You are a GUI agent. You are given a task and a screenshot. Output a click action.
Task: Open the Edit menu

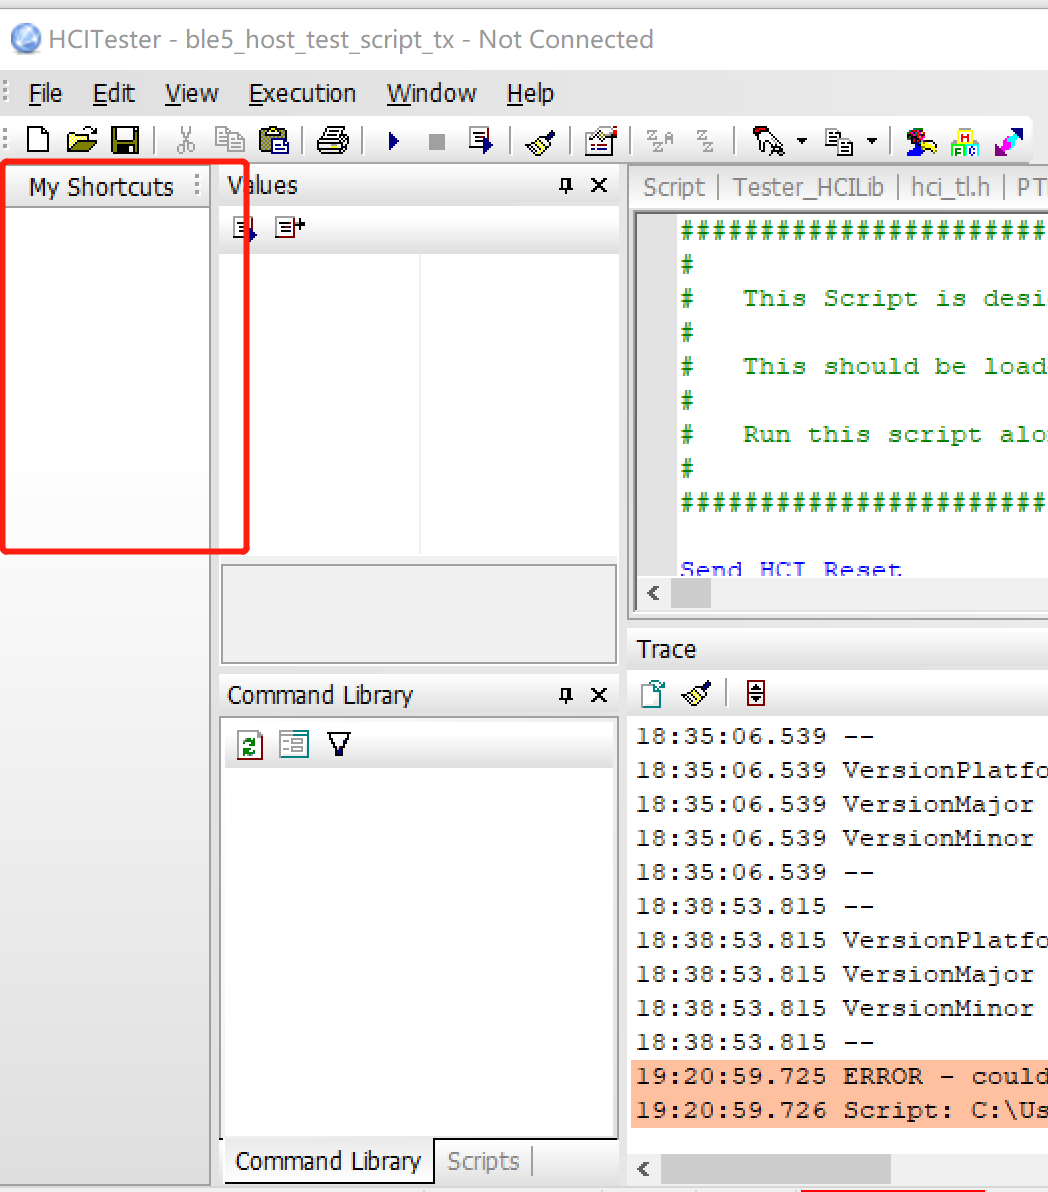coord(113,94)
